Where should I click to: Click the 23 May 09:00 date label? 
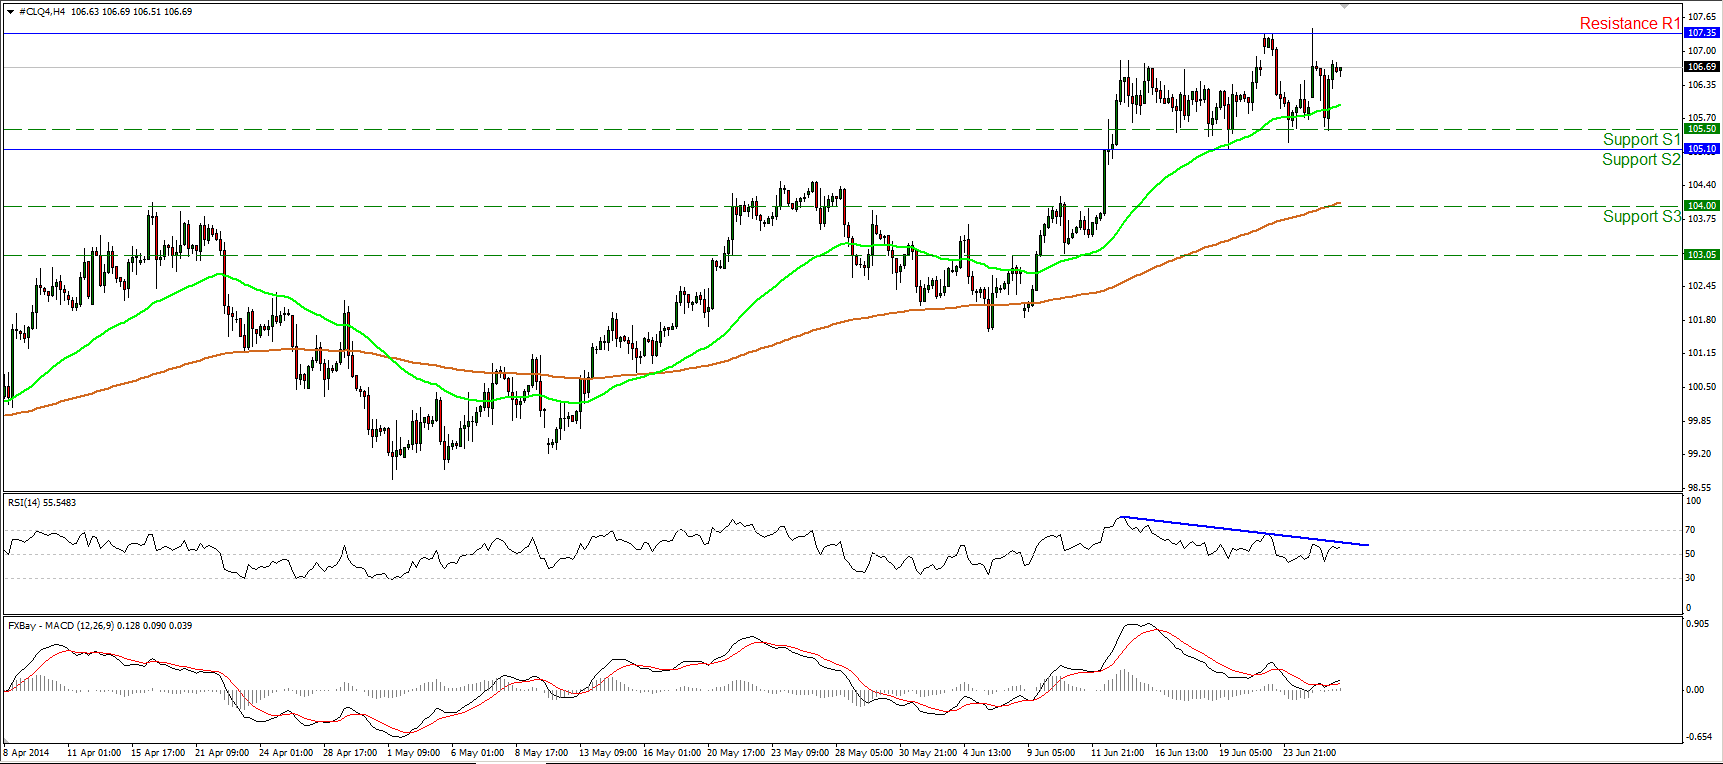pos(800,753)
